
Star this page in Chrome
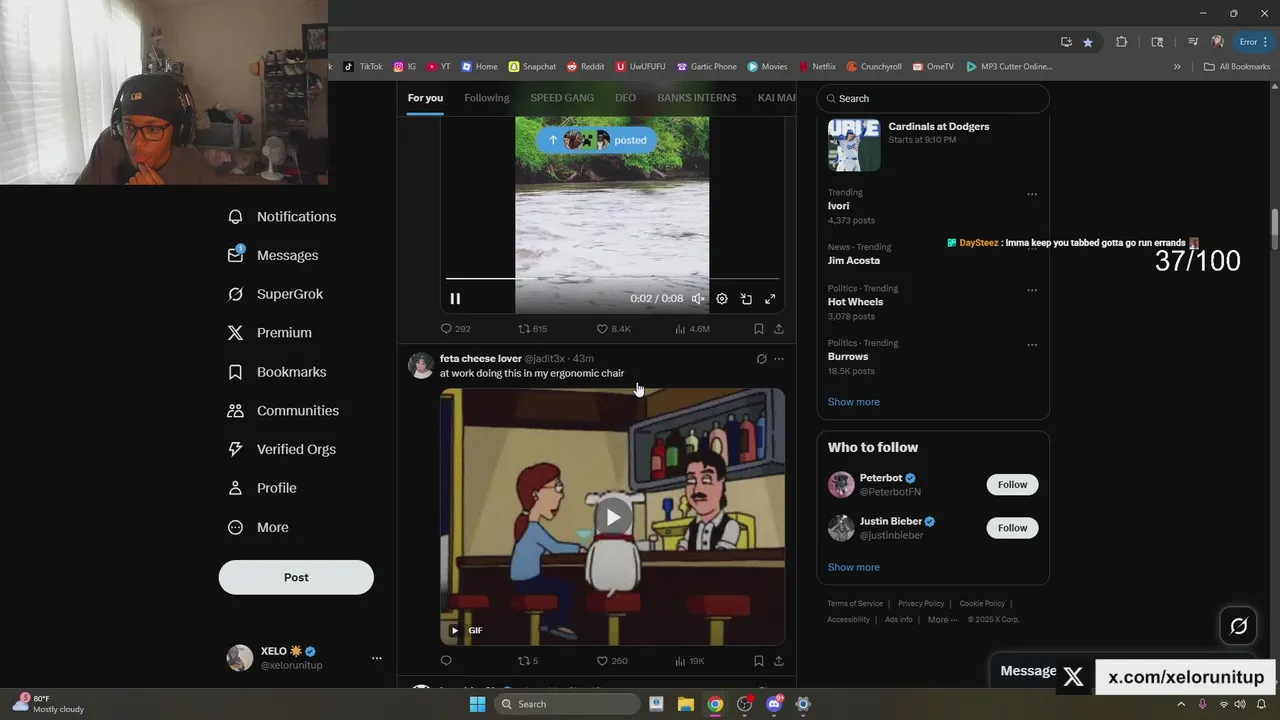(1088, 42)
